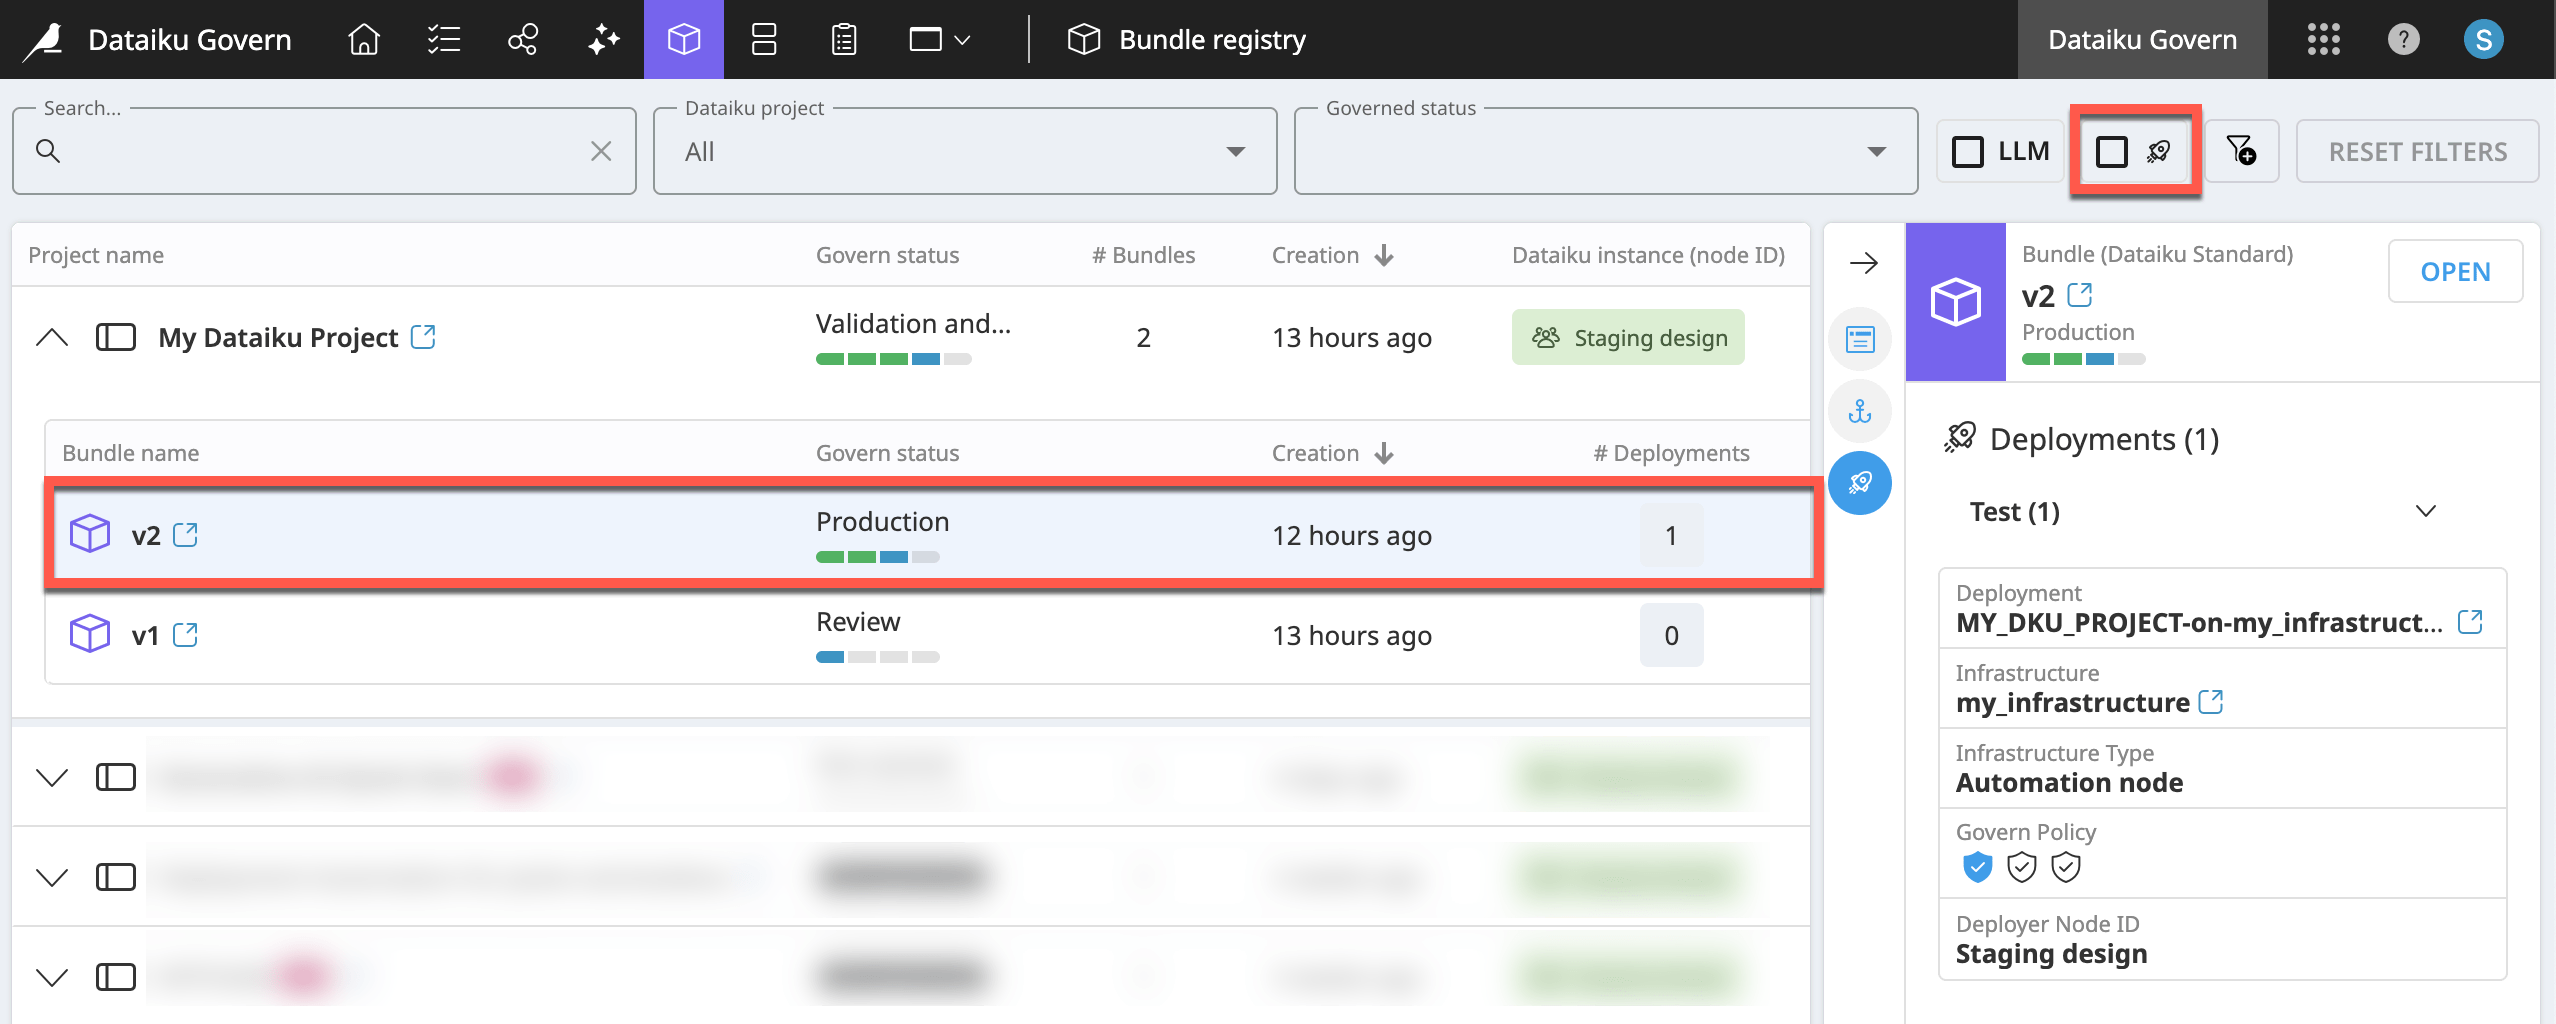Open the help question mark icon

tap(2403, 39)
